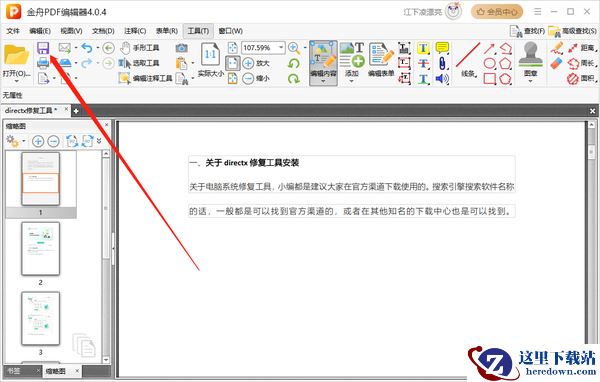Open the 注释(C) menu

135,31
